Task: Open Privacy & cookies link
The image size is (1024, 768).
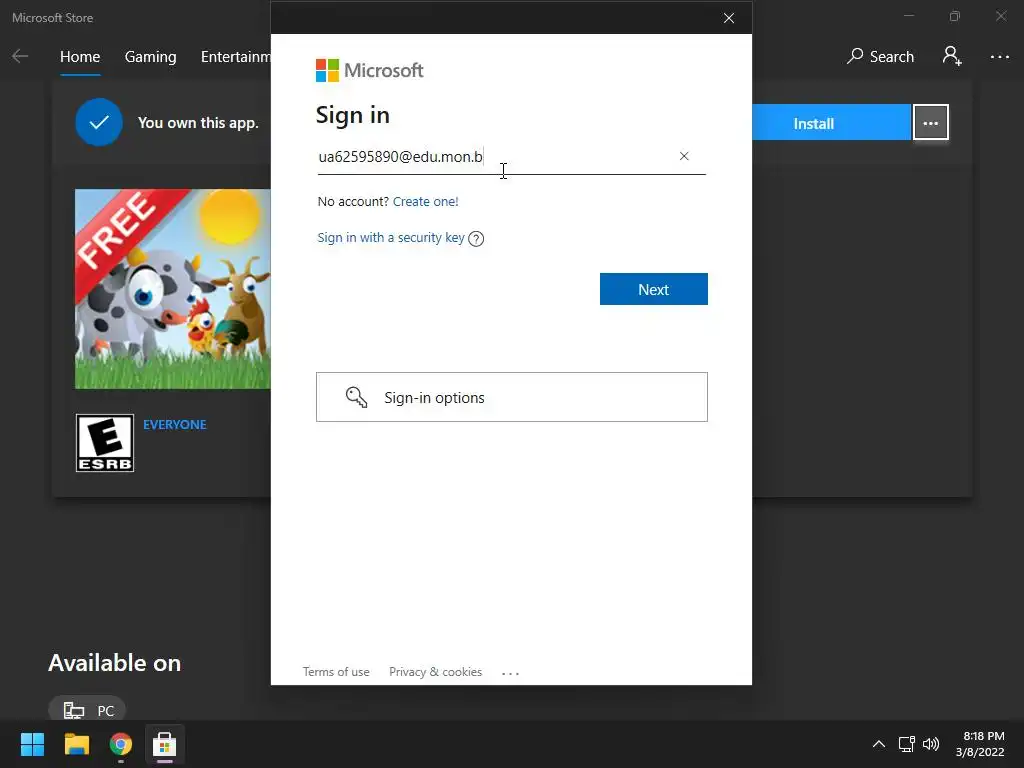Action: (436, 672)
